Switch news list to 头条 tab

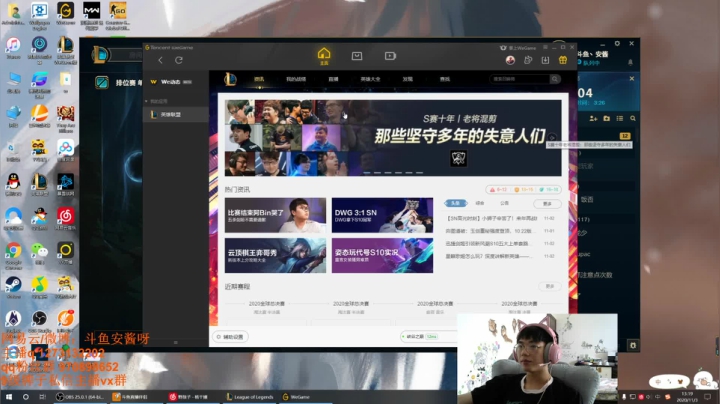[x=455, y=203]
